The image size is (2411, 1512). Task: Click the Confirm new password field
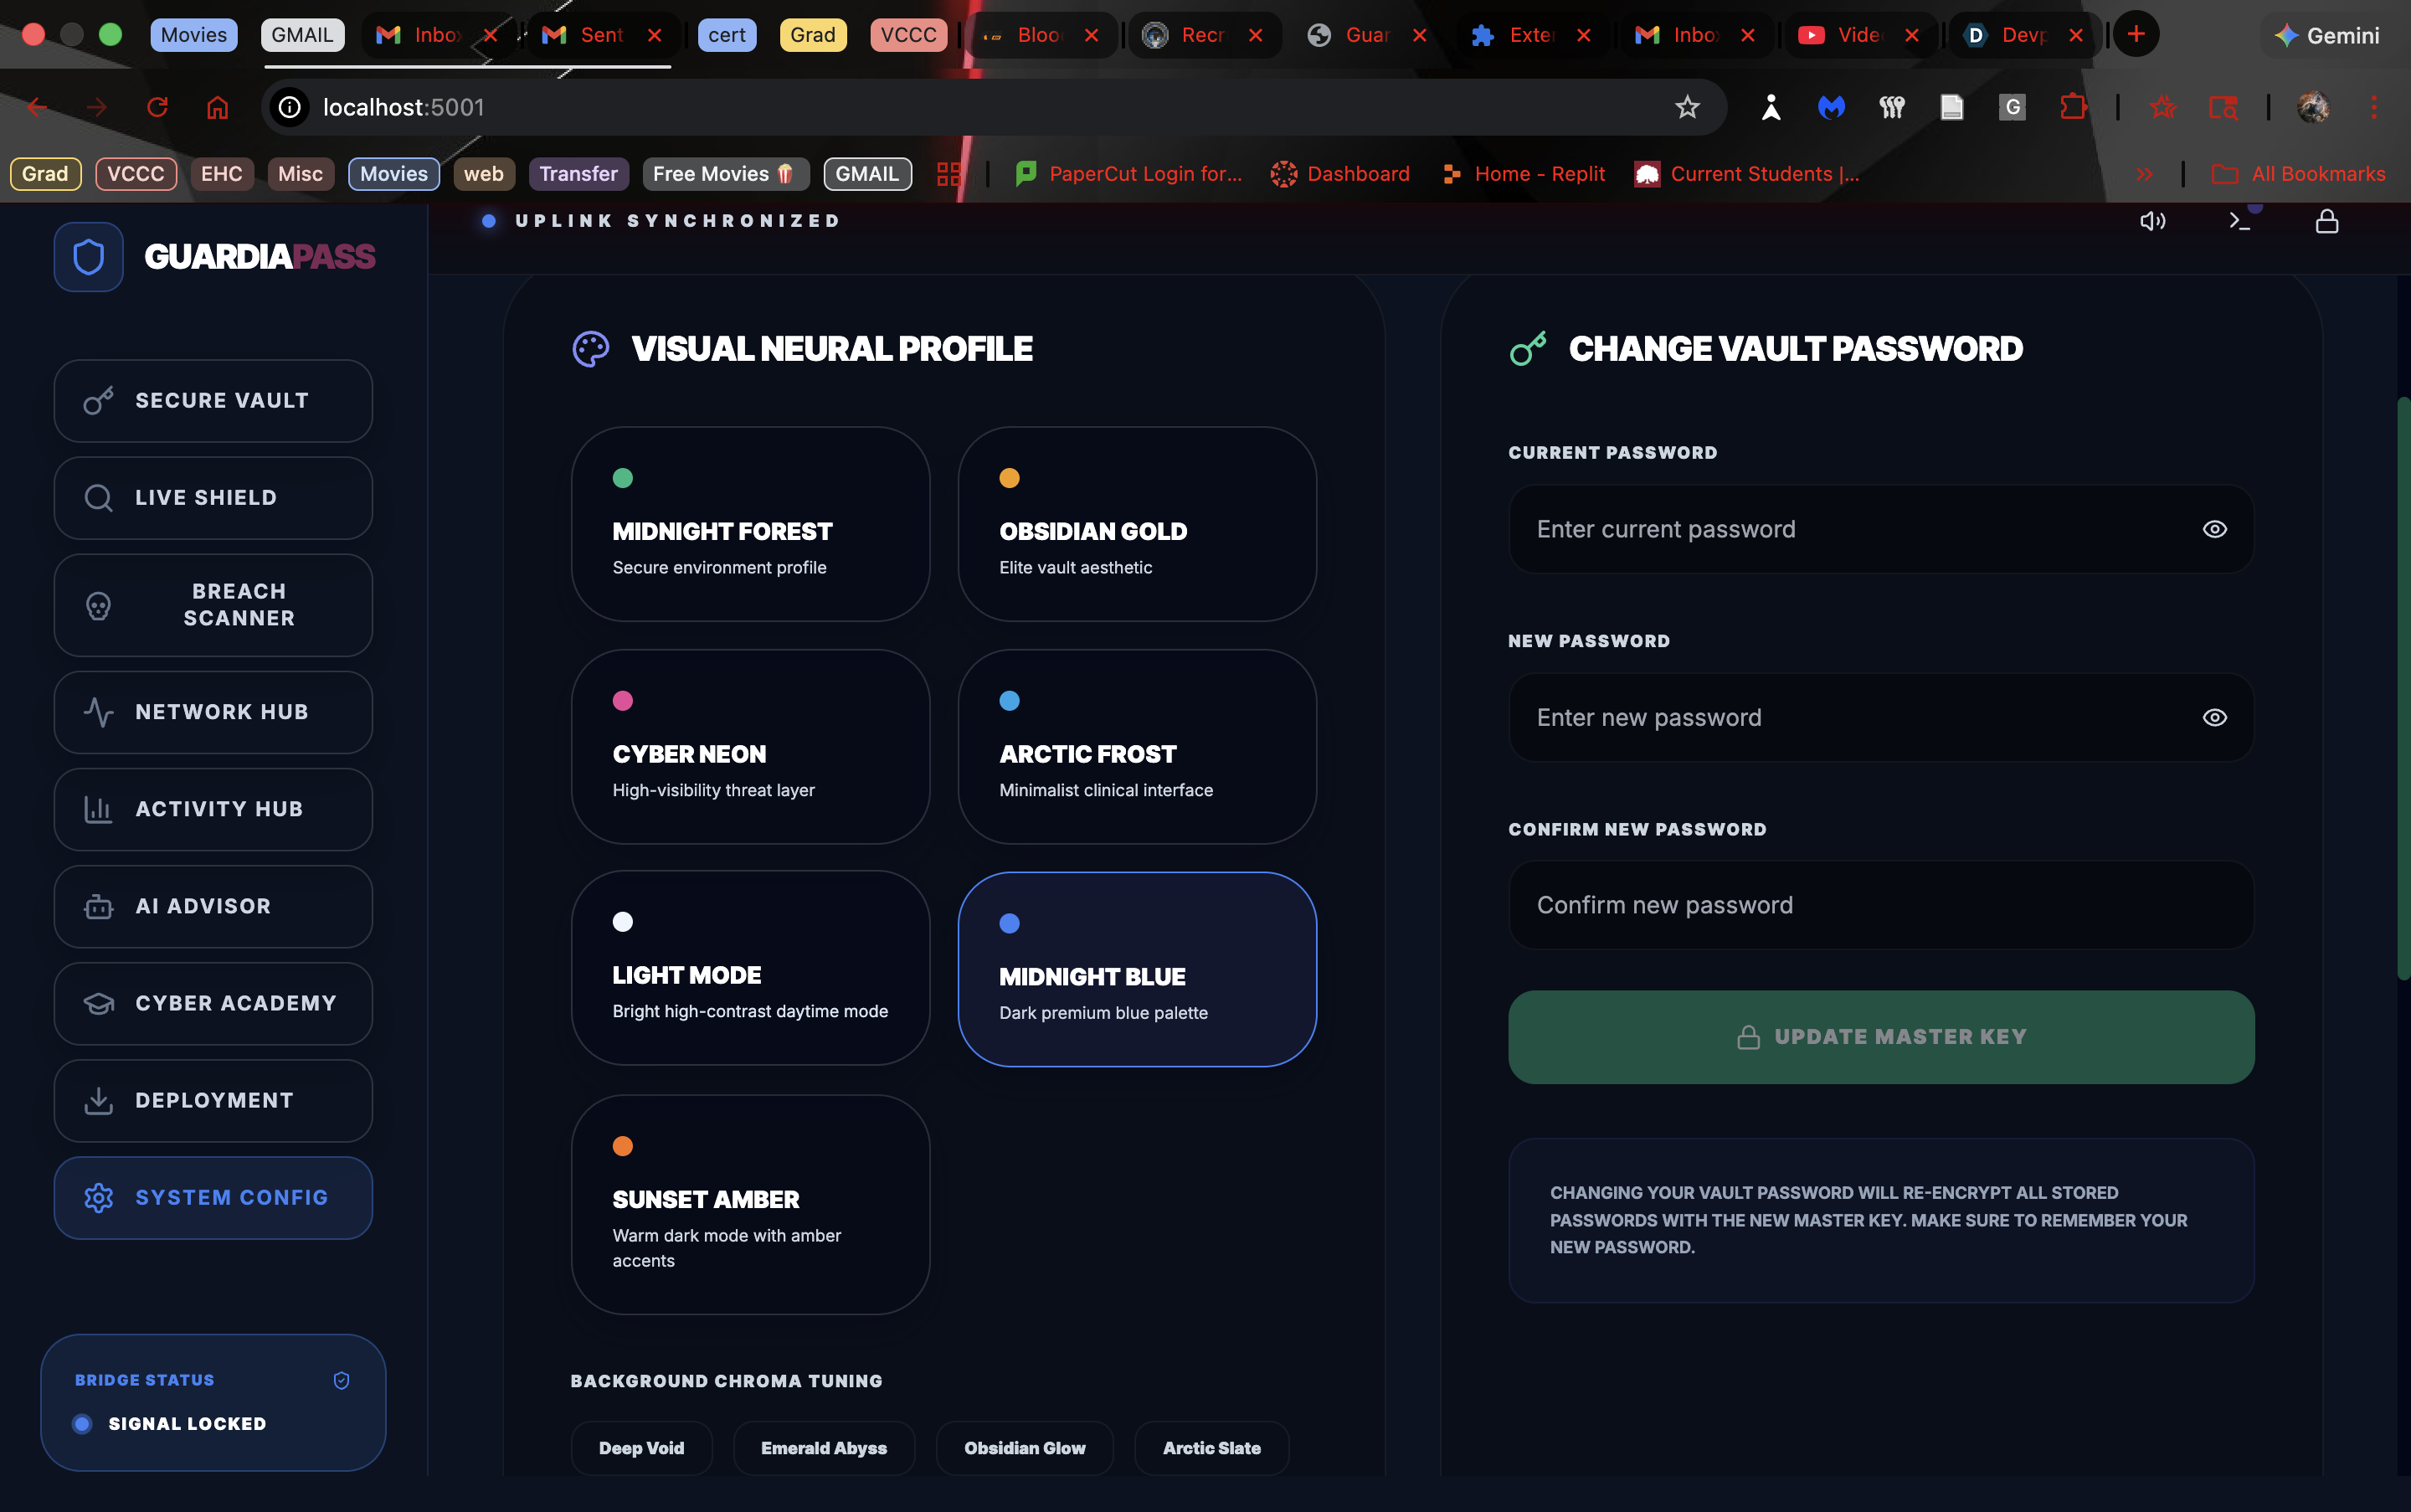1881,905
